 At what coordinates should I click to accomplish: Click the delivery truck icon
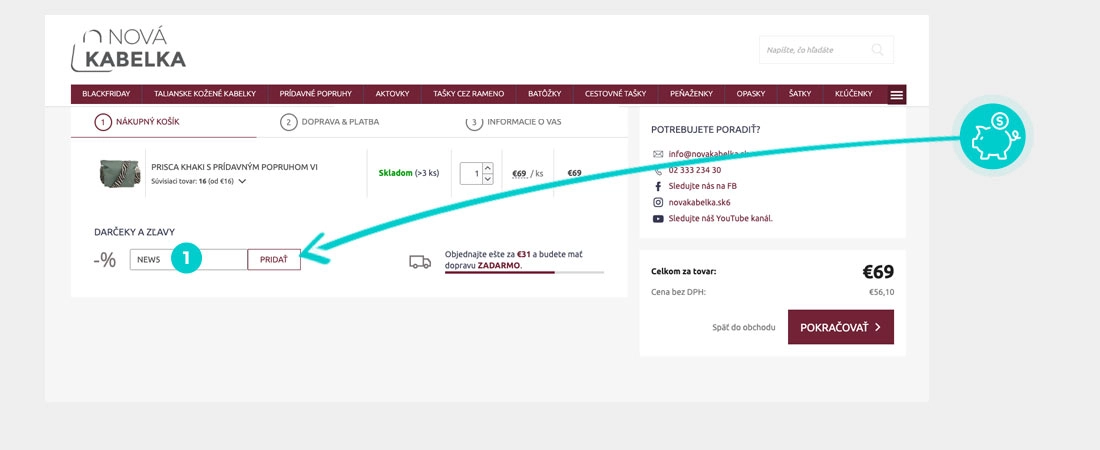[420, 262]
